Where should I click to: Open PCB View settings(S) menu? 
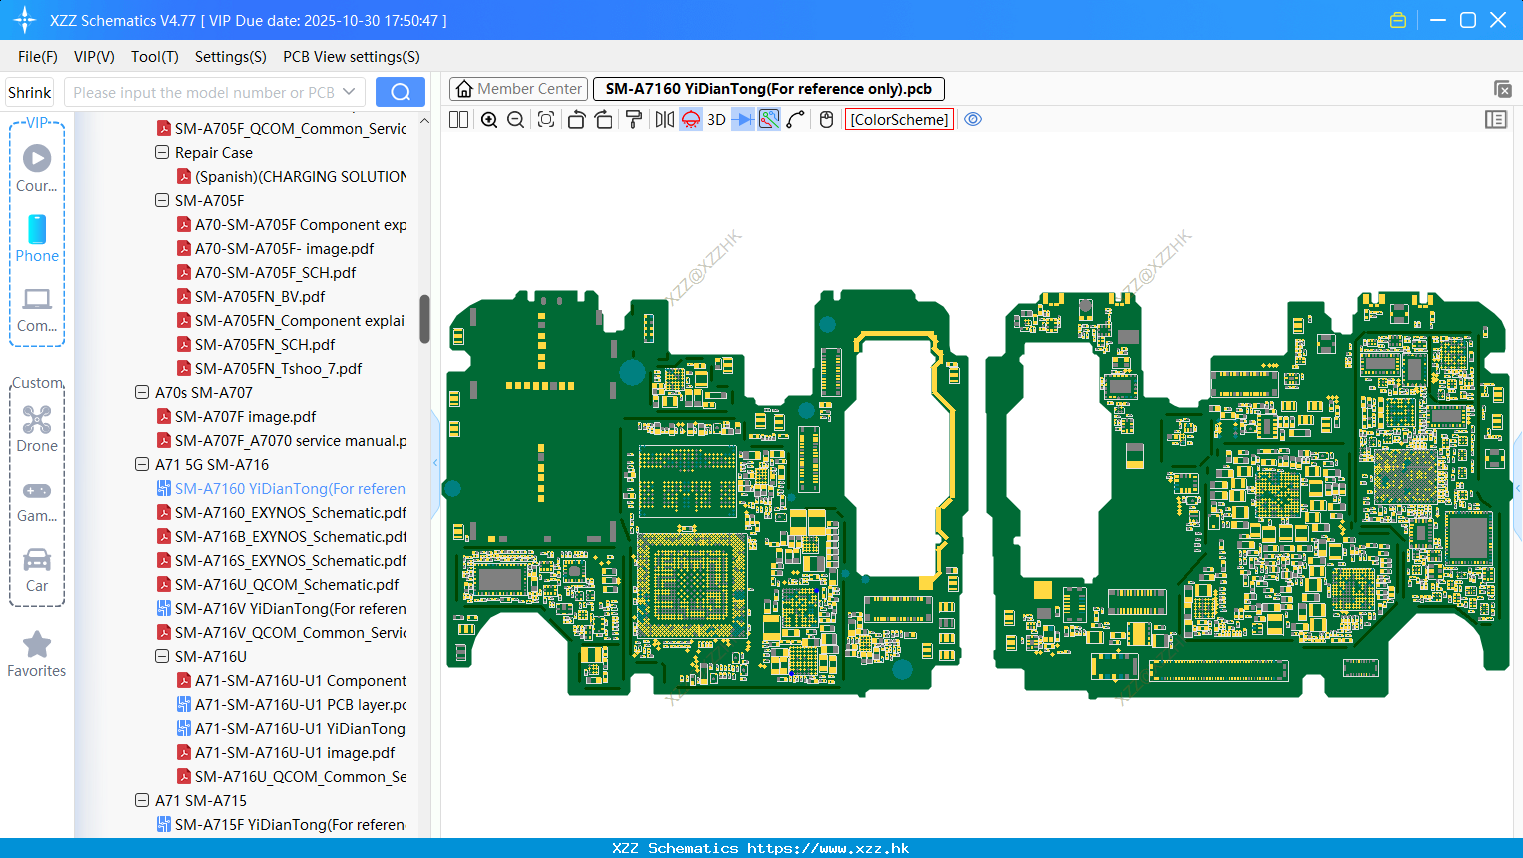pyautogui.click(x=351, y=57)
